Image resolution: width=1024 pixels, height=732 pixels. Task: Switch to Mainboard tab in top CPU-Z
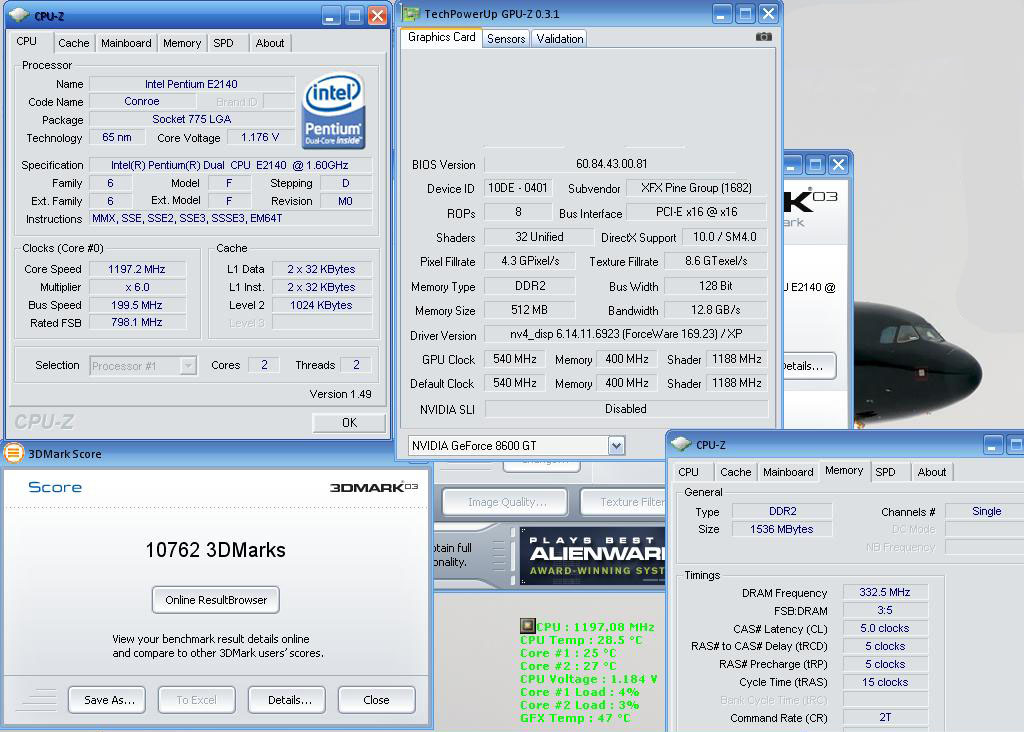(x=126, y=43)
